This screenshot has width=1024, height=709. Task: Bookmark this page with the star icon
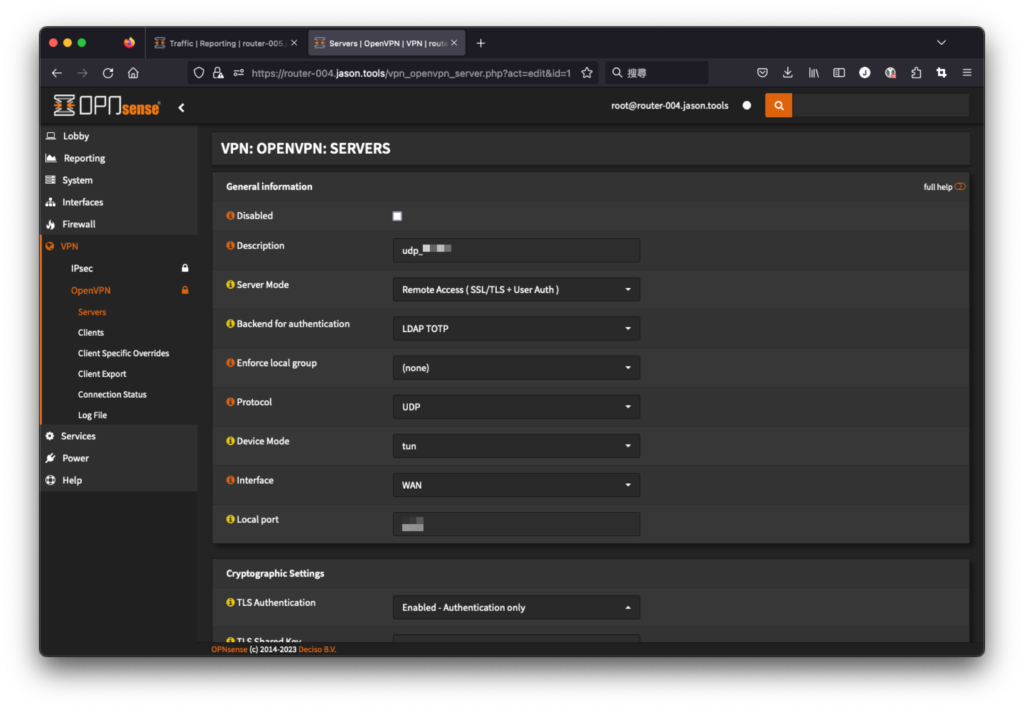586,73
